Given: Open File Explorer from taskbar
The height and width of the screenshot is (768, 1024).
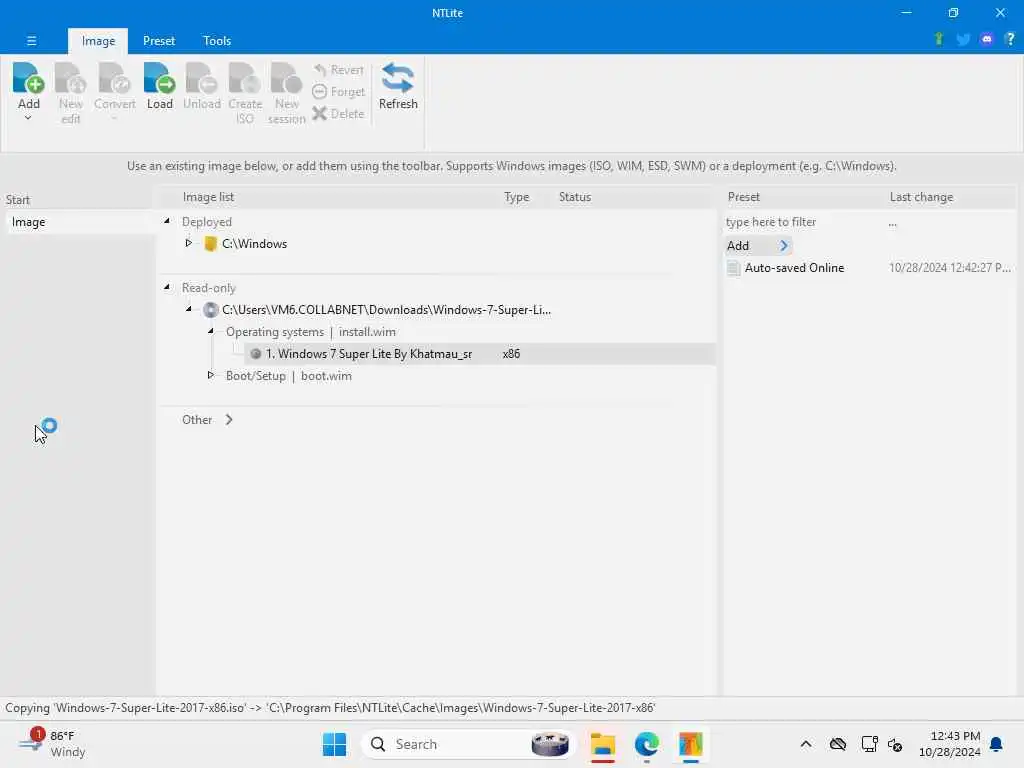Looking at the screenshot, I should click(x=603, y=744).
